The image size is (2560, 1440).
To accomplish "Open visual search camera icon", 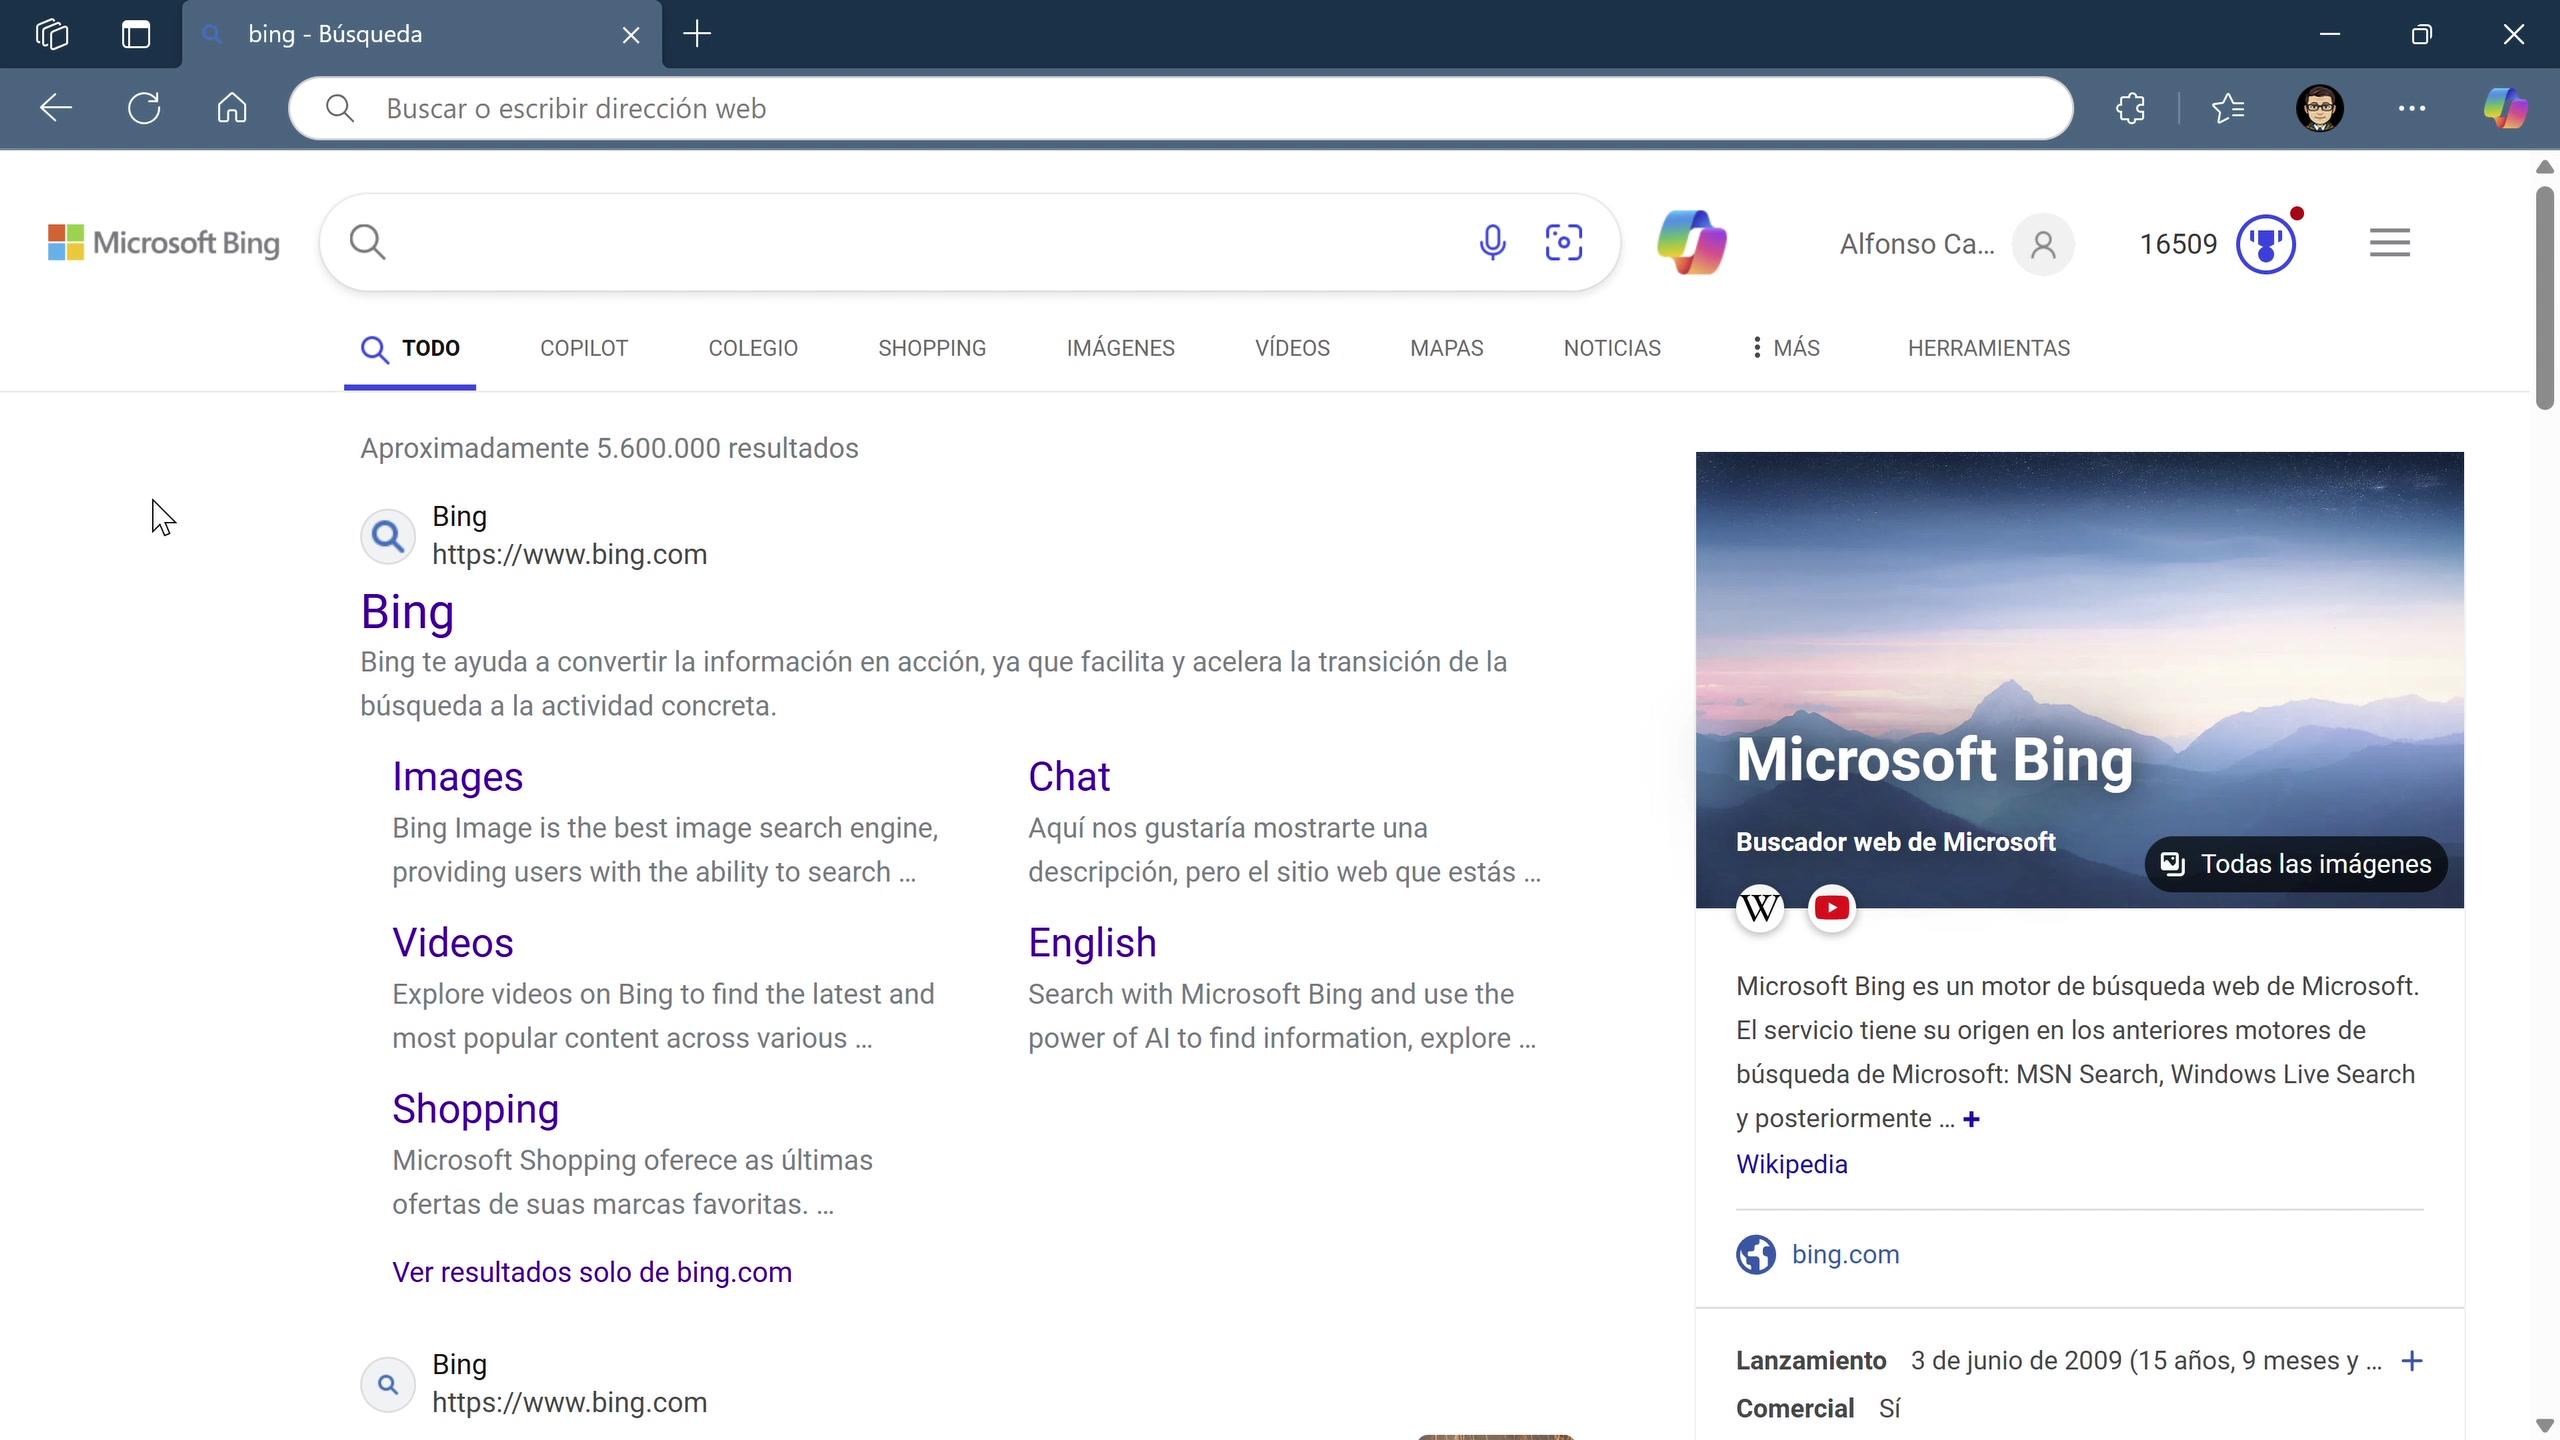I will [x=1563, y=243].
